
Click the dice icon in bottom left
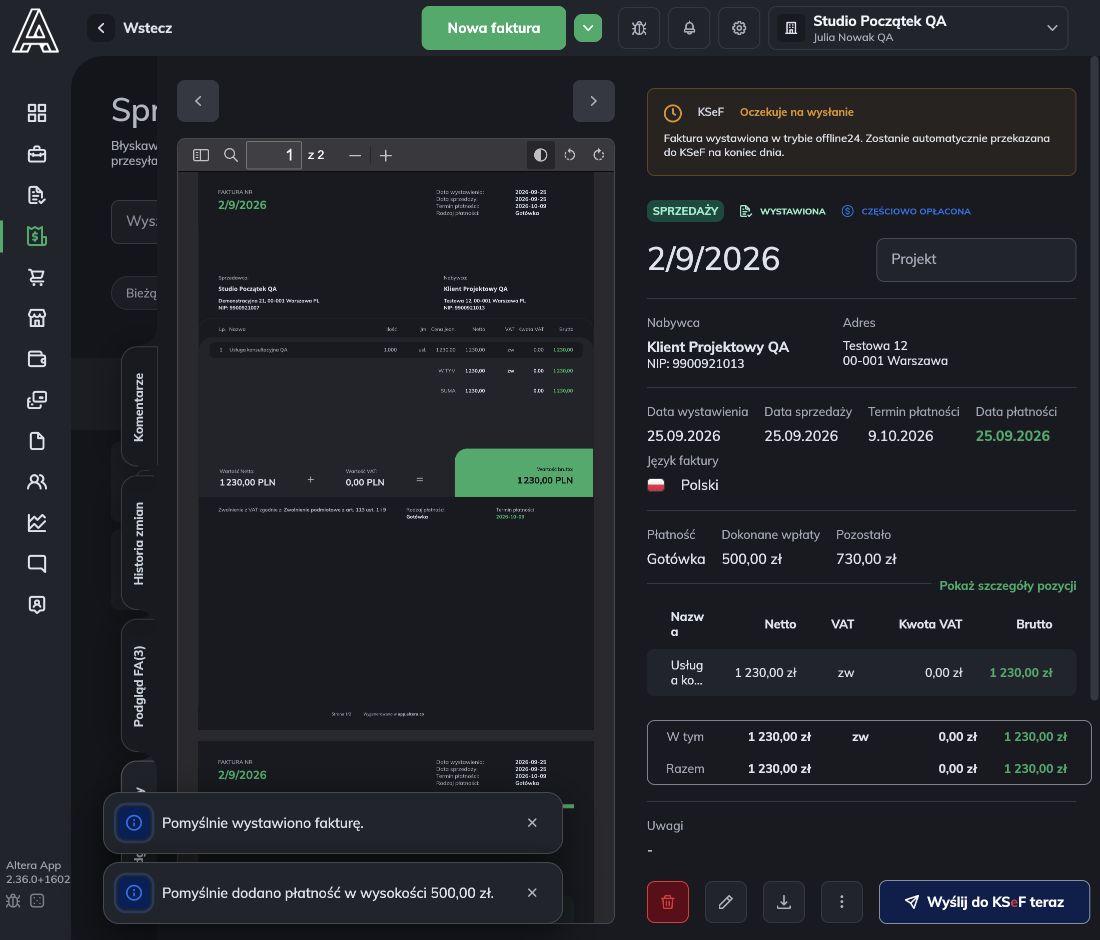(37, 901)
